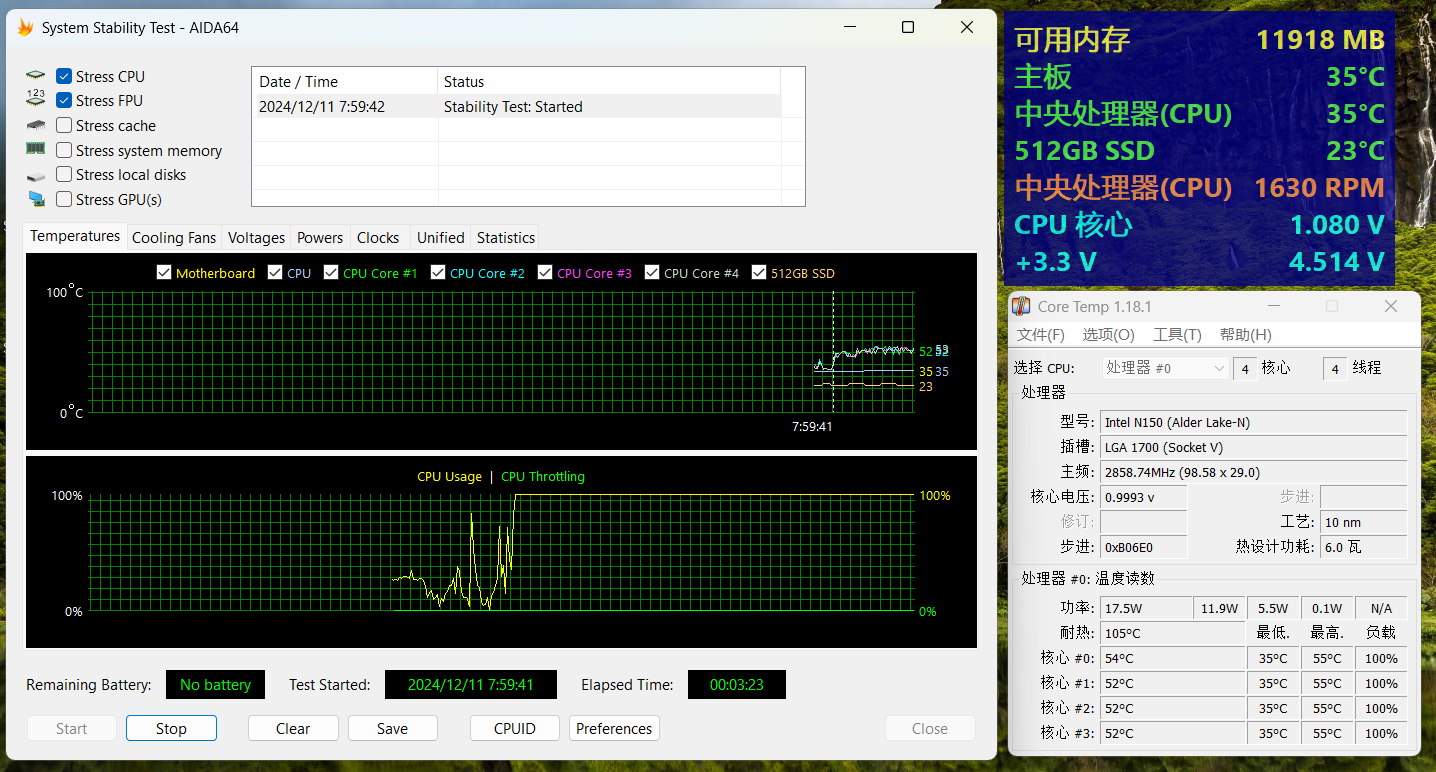
Task: Click the 123 icon beside Stress FPU
Action: coord(36,100)
